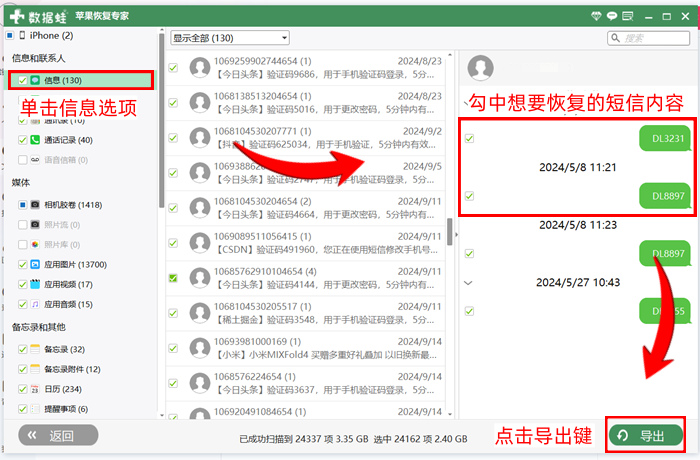Uncheck the 备忘录 (32) checkbox
Screen dimensions: 700x460
coord(22,349)
